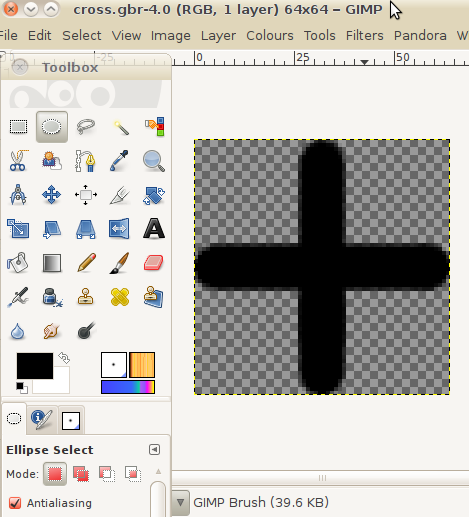469x517 pixels.
Task: Select the Select by Color tool
Action: 154,126
